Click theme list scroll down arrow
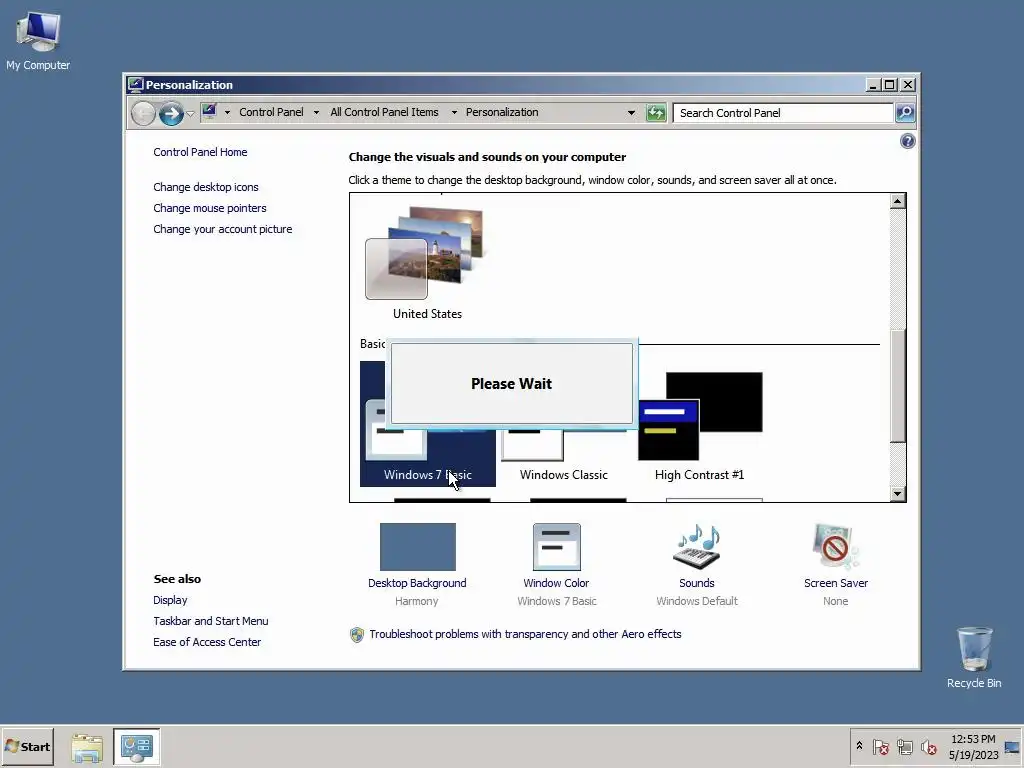This screenshot has height=768, width=1024. [897, 494]
